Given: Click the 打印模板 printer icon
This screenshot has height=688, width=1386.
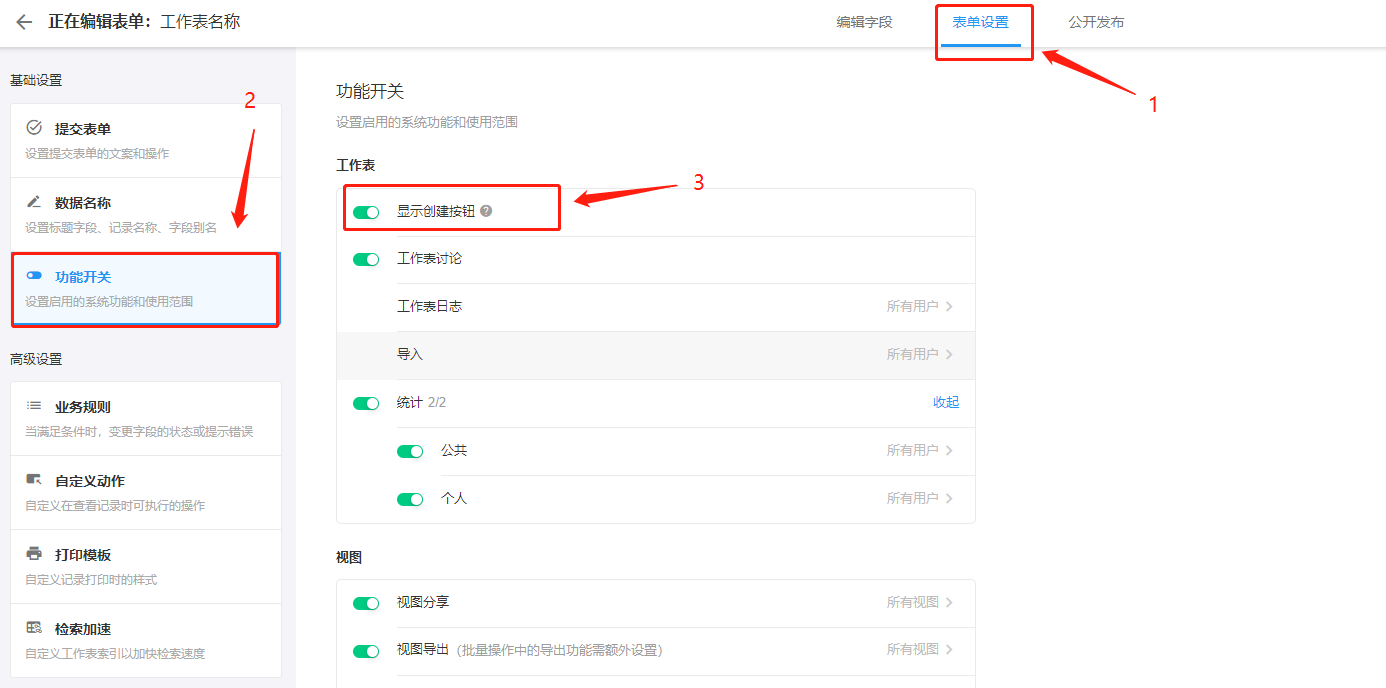Looking at the screenshot, I should pyautogui.click(x=34, y=554).
